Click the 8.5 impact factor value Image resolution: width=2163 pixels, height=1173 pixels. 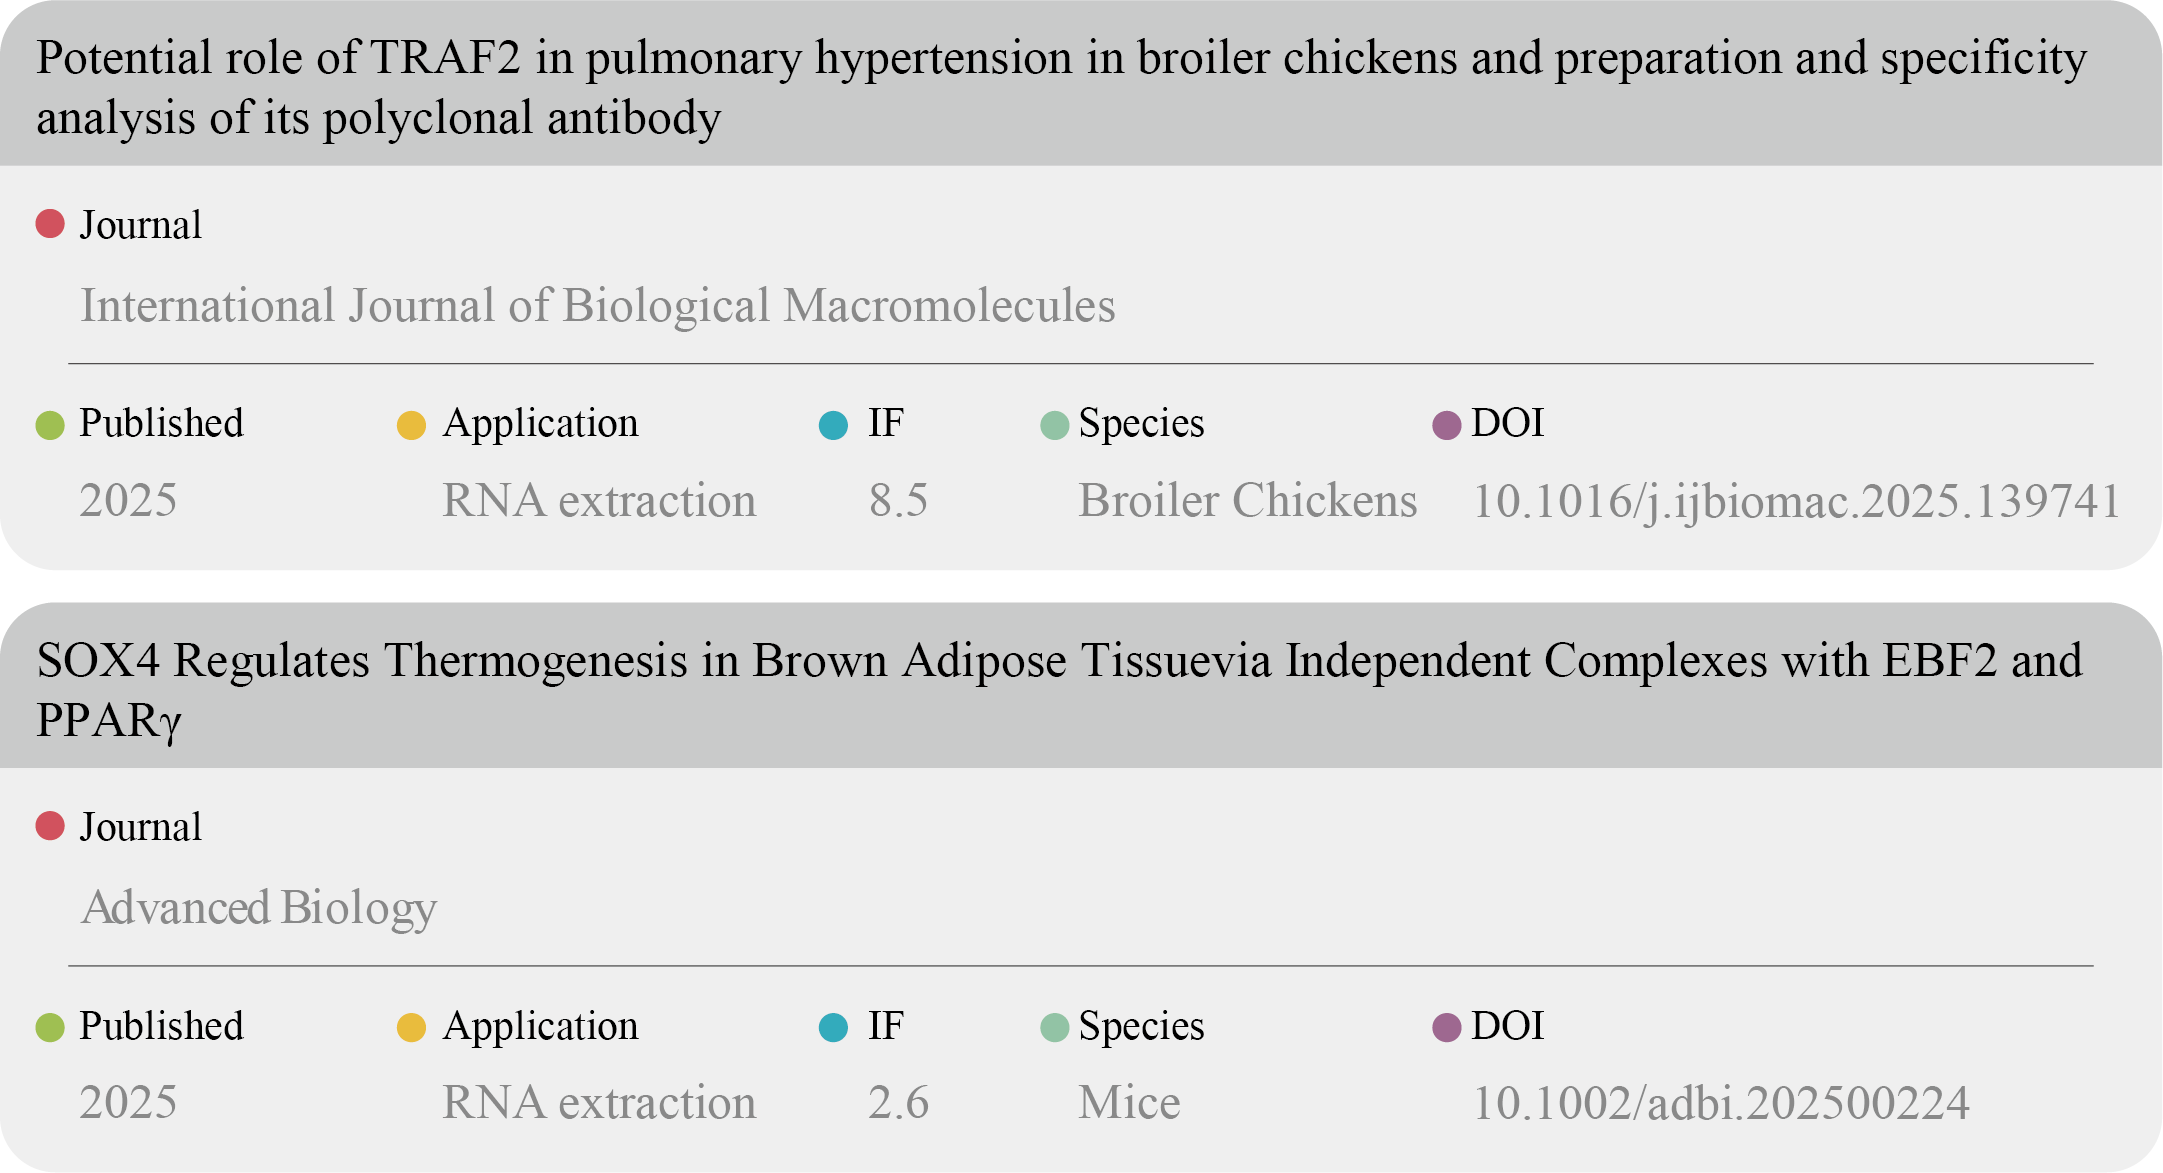coord(898,501)
